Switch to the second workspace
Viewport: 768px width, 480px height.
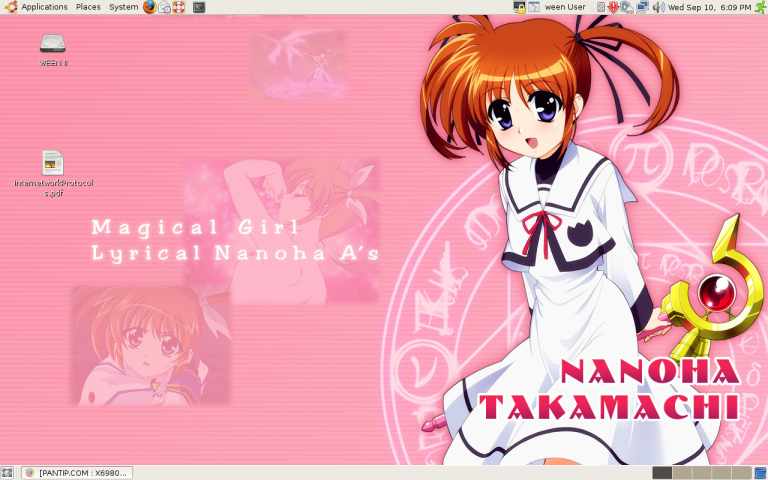(682, 473)
